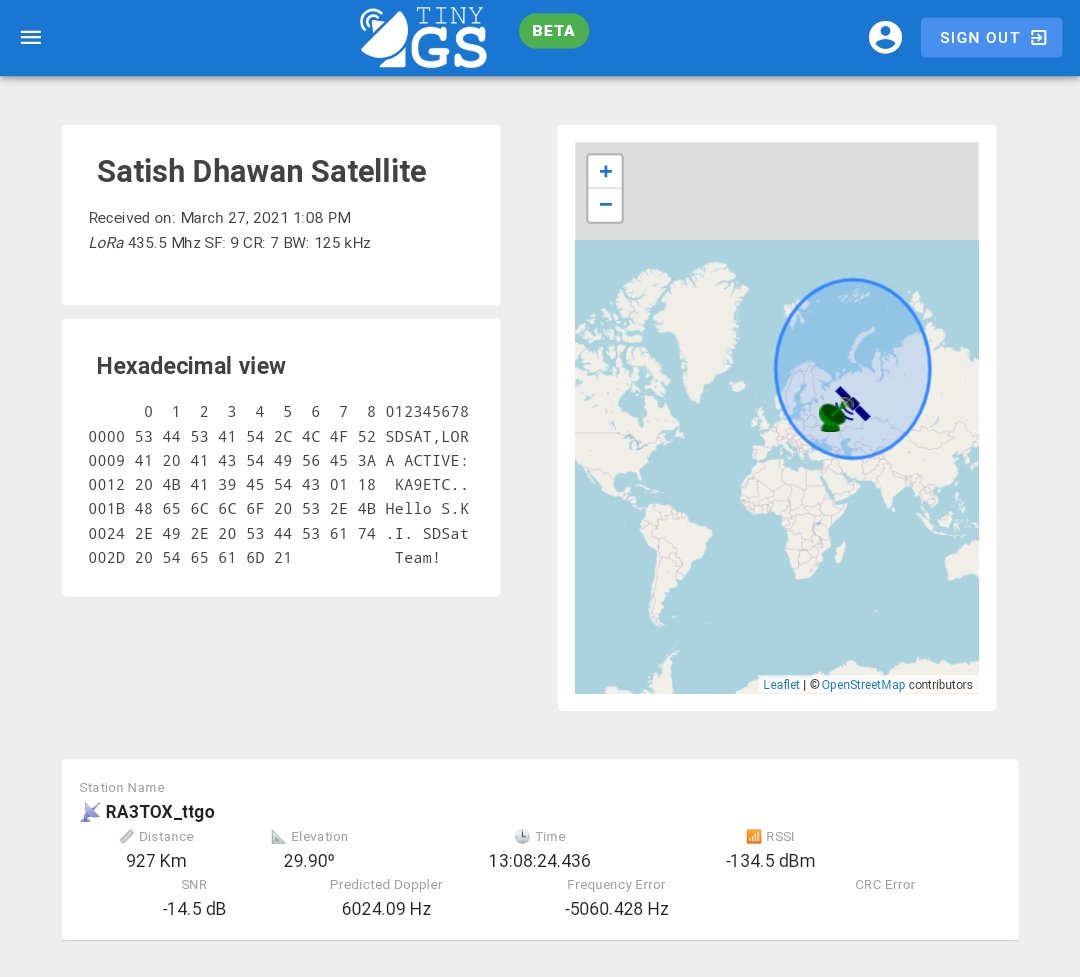Click the green BETA badge
Viewport: 1080px width, 977px height.
(553, 31)
